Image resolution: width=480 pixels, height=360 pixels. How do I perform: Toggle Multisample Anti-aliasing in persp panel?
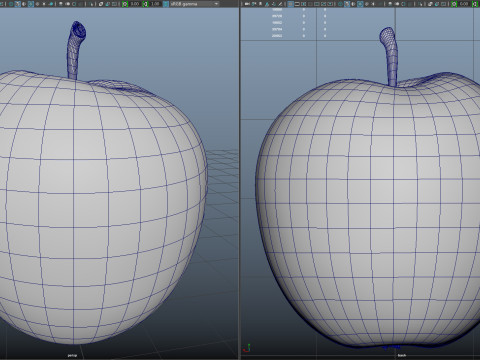pyautogui.click(x=74, y=4)
